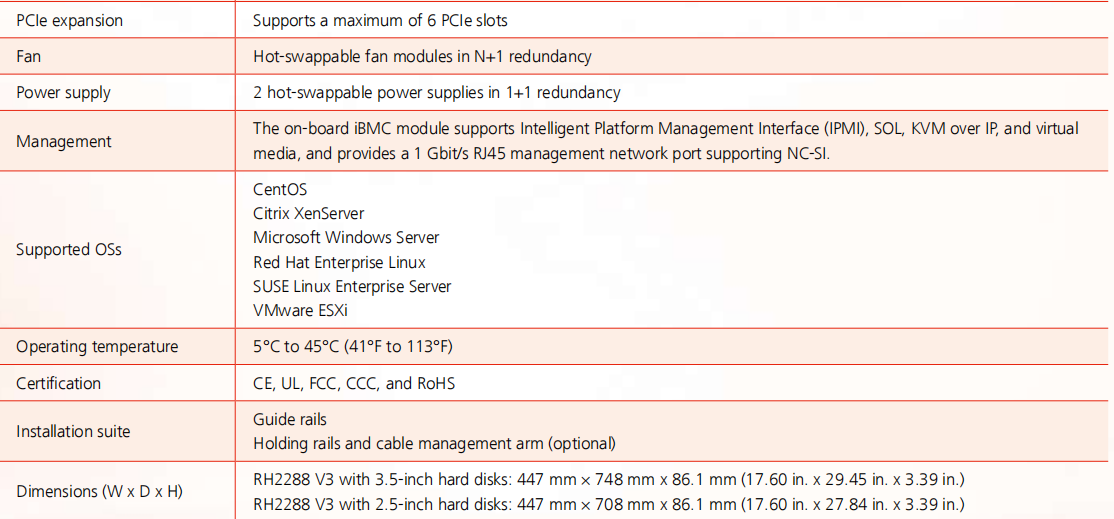Click the 3.5-inch hard disks dimensions line

608,480
